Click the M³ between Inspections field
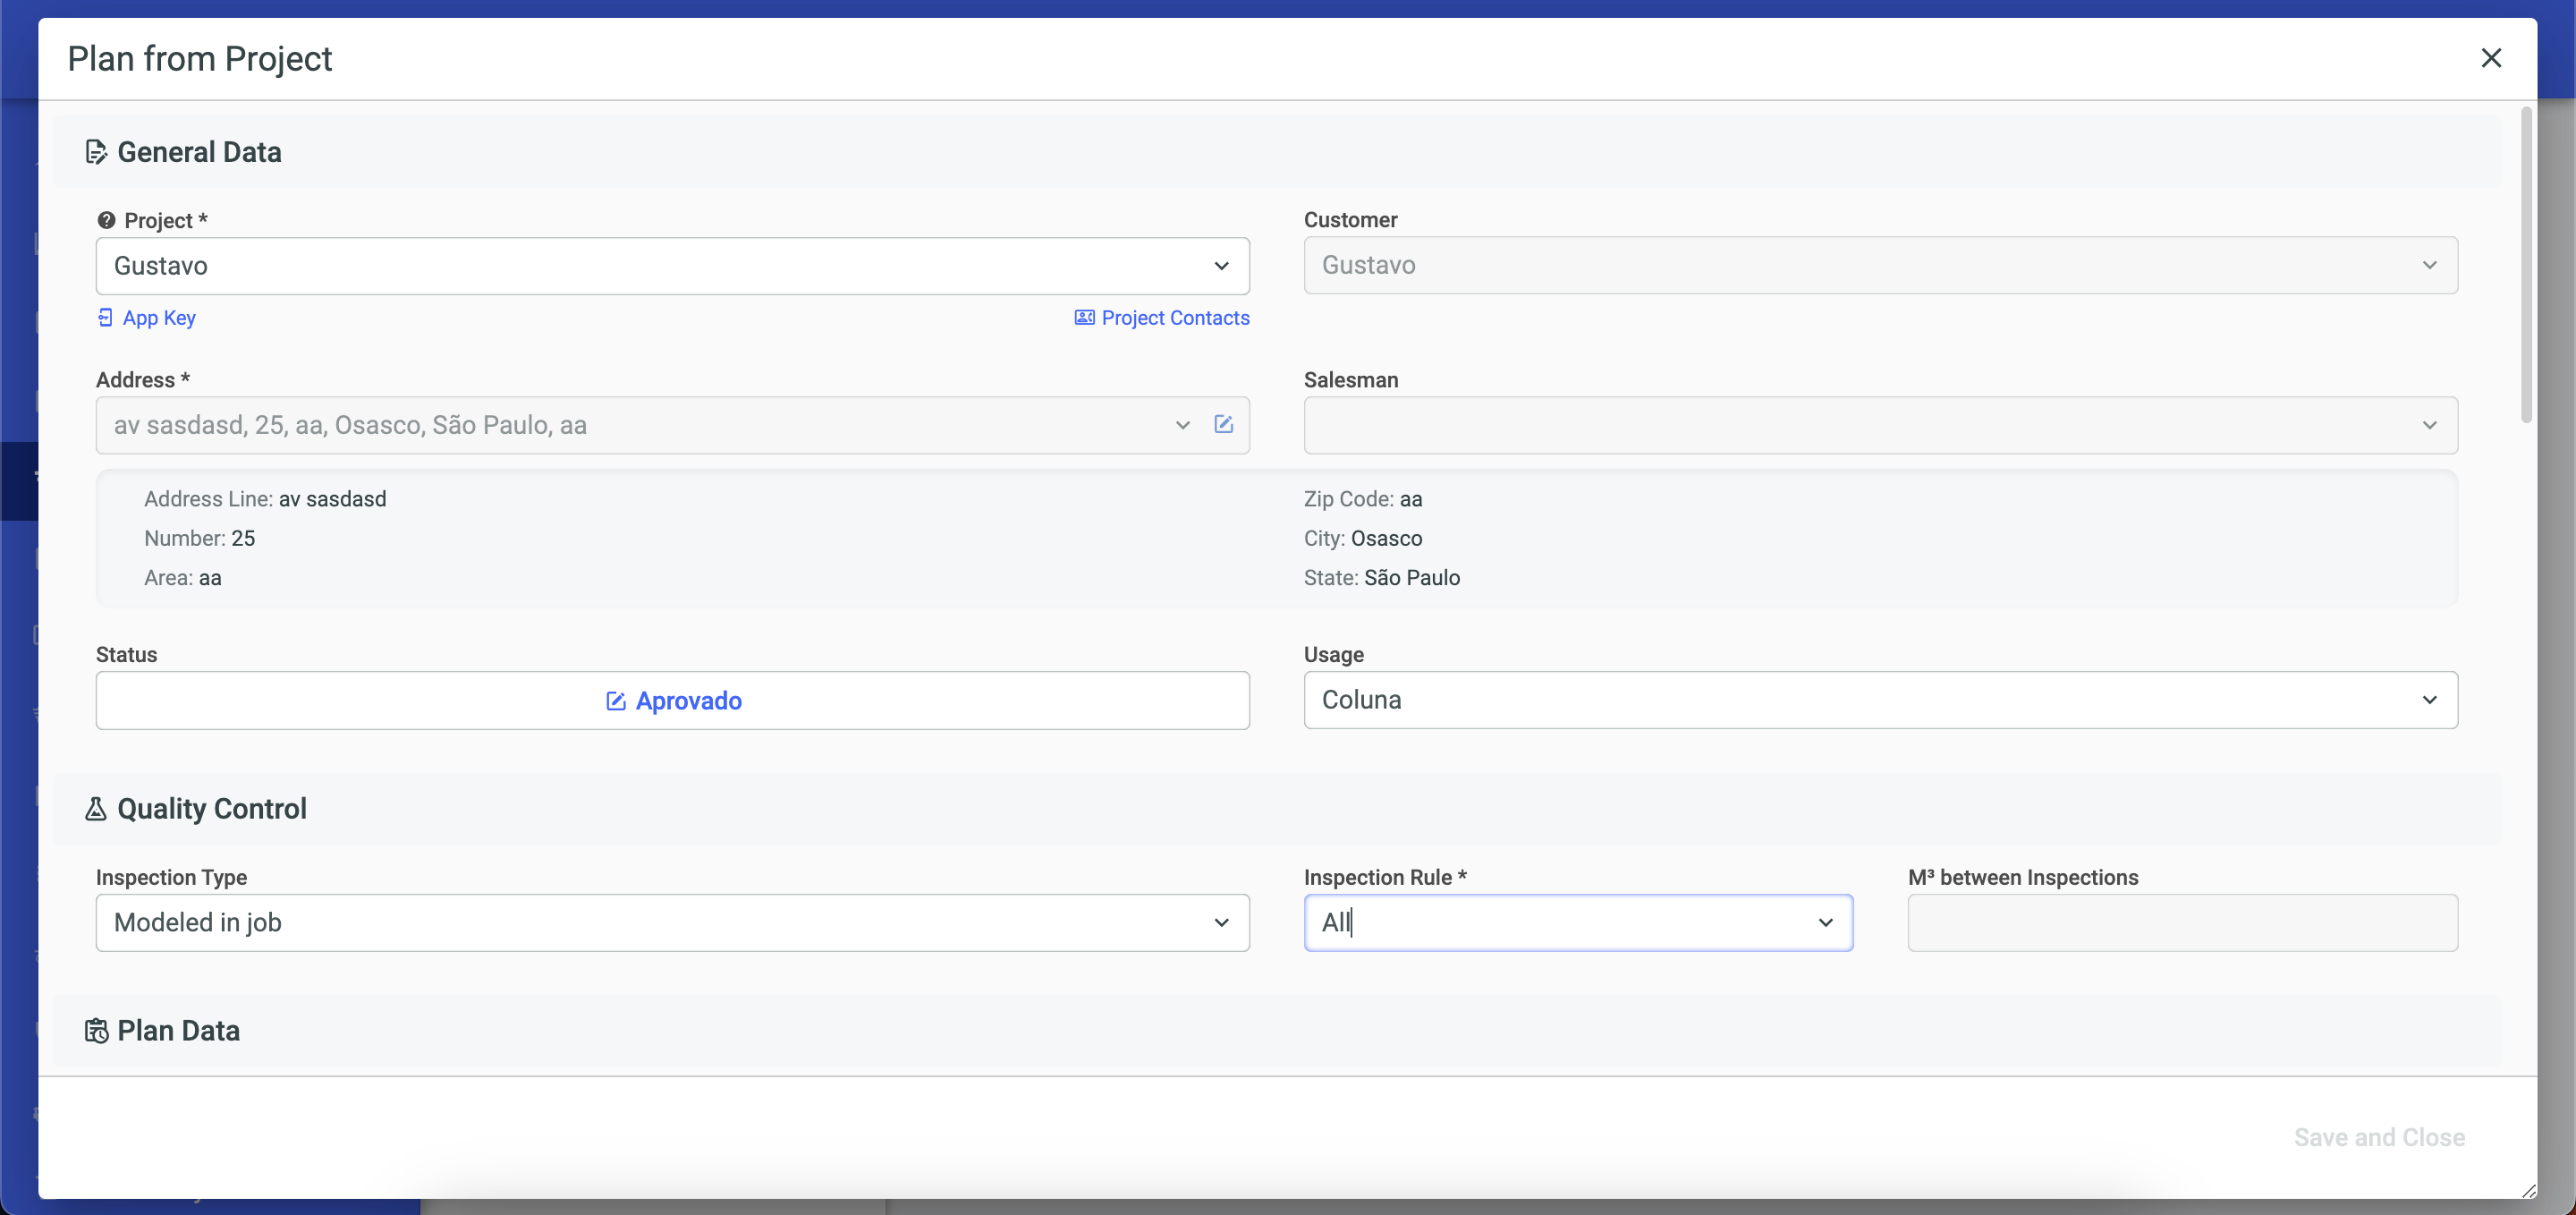The height and width of the screenshot is (1215, 2576). coord(2182,922)
